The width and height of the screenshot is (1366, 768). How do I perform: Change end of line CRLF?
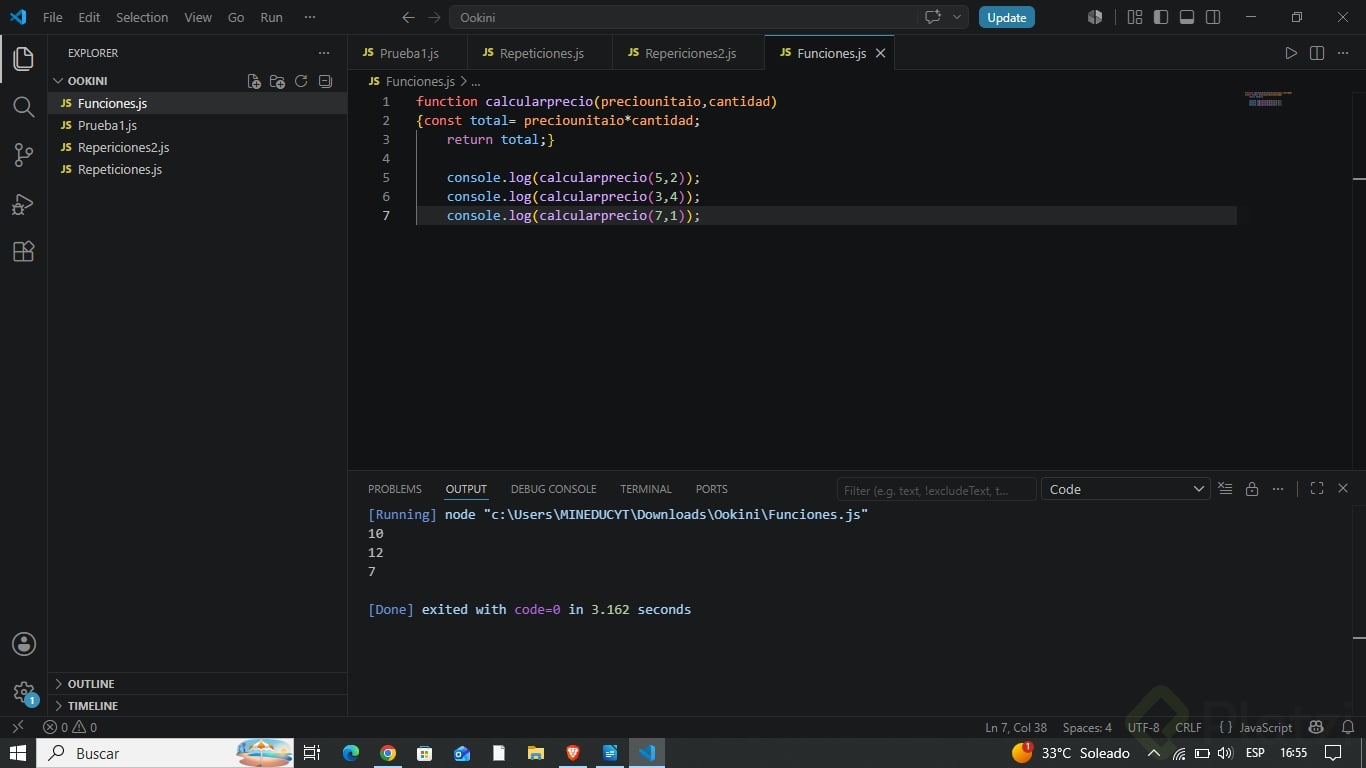[1188, 727]
